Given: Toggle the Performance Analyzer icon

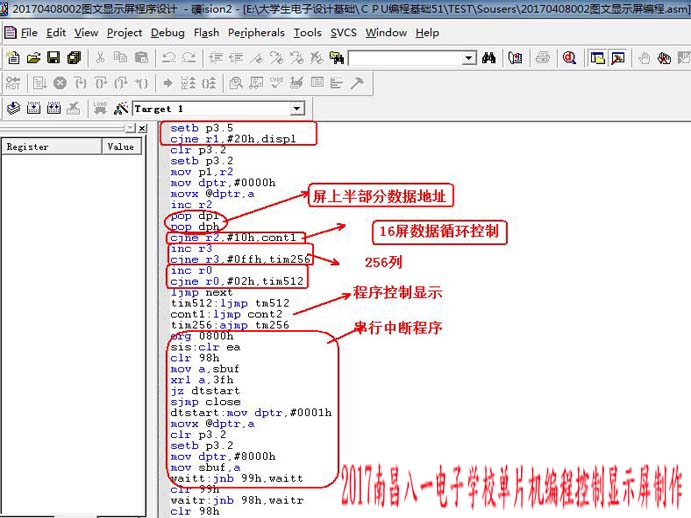Looking at the screenshot, I should (x=337, y=83).
